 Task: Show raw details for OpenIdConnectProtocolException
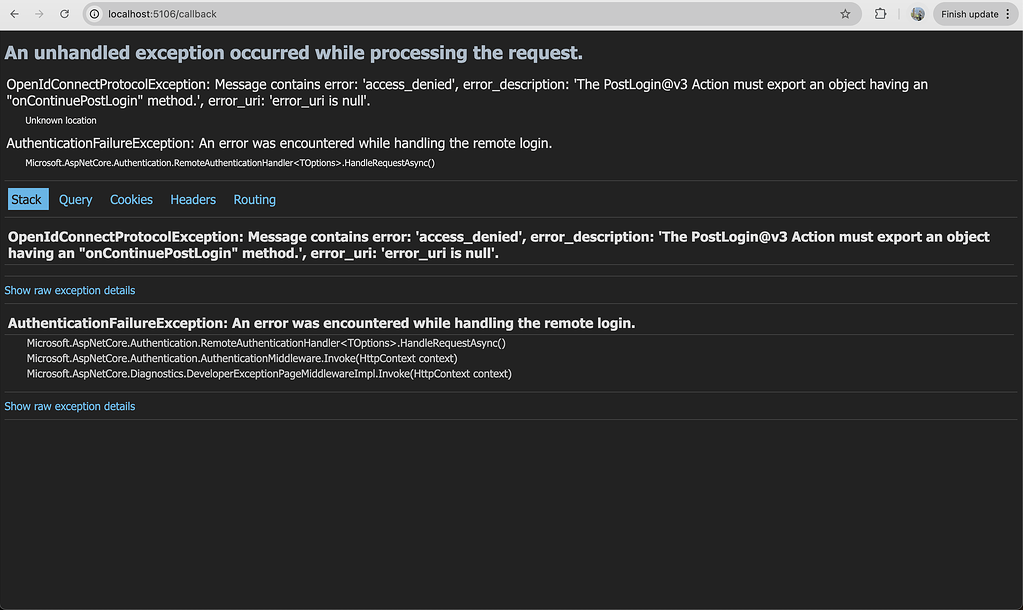click(x=70, y=290)
